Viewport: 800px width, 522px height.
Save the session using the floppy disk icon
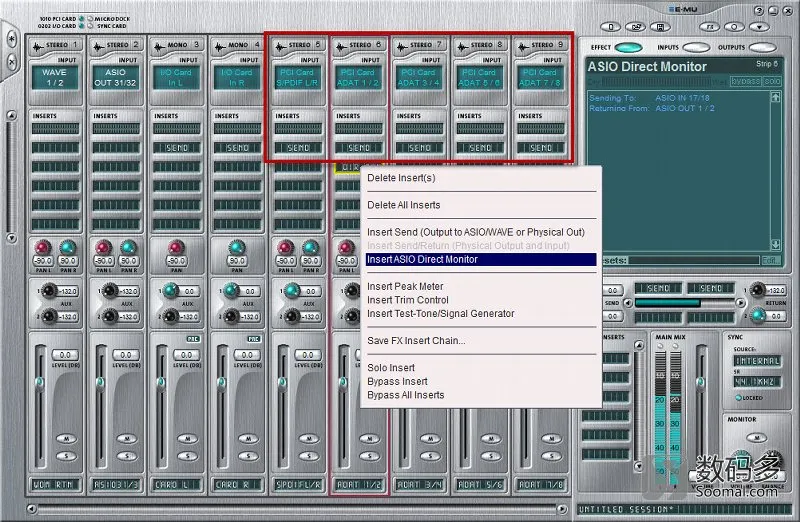click(x=660, y=27)
